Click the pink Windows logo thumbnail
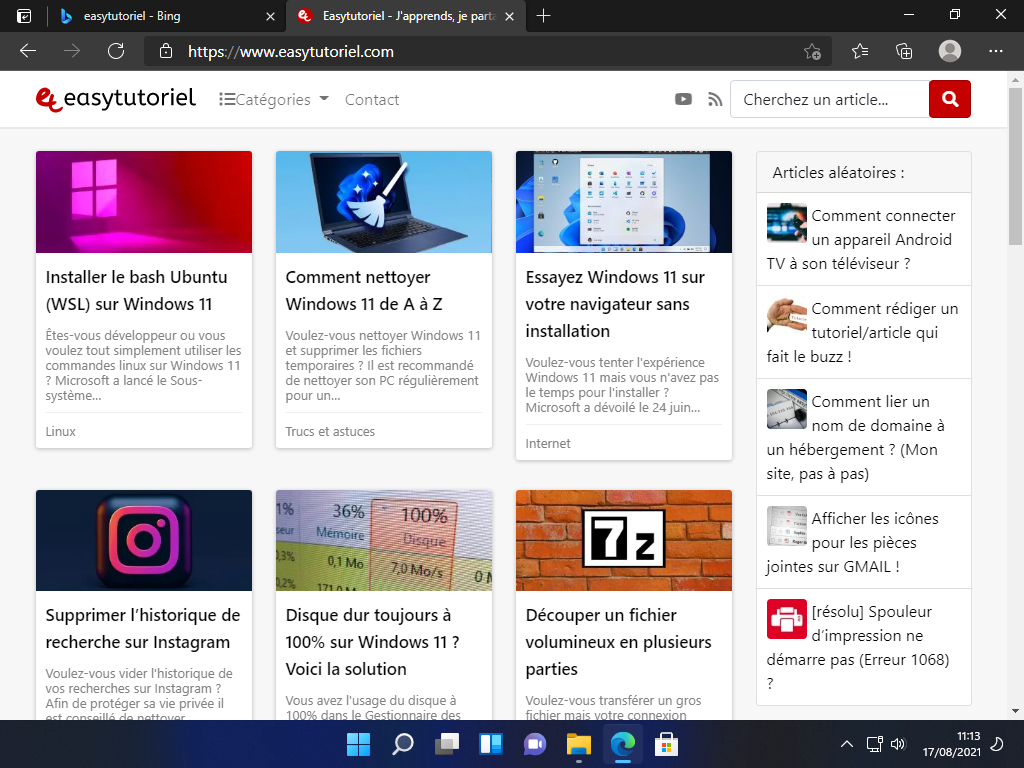The height and width of the screenshot is (768, 1024). (x=144, y=202)
